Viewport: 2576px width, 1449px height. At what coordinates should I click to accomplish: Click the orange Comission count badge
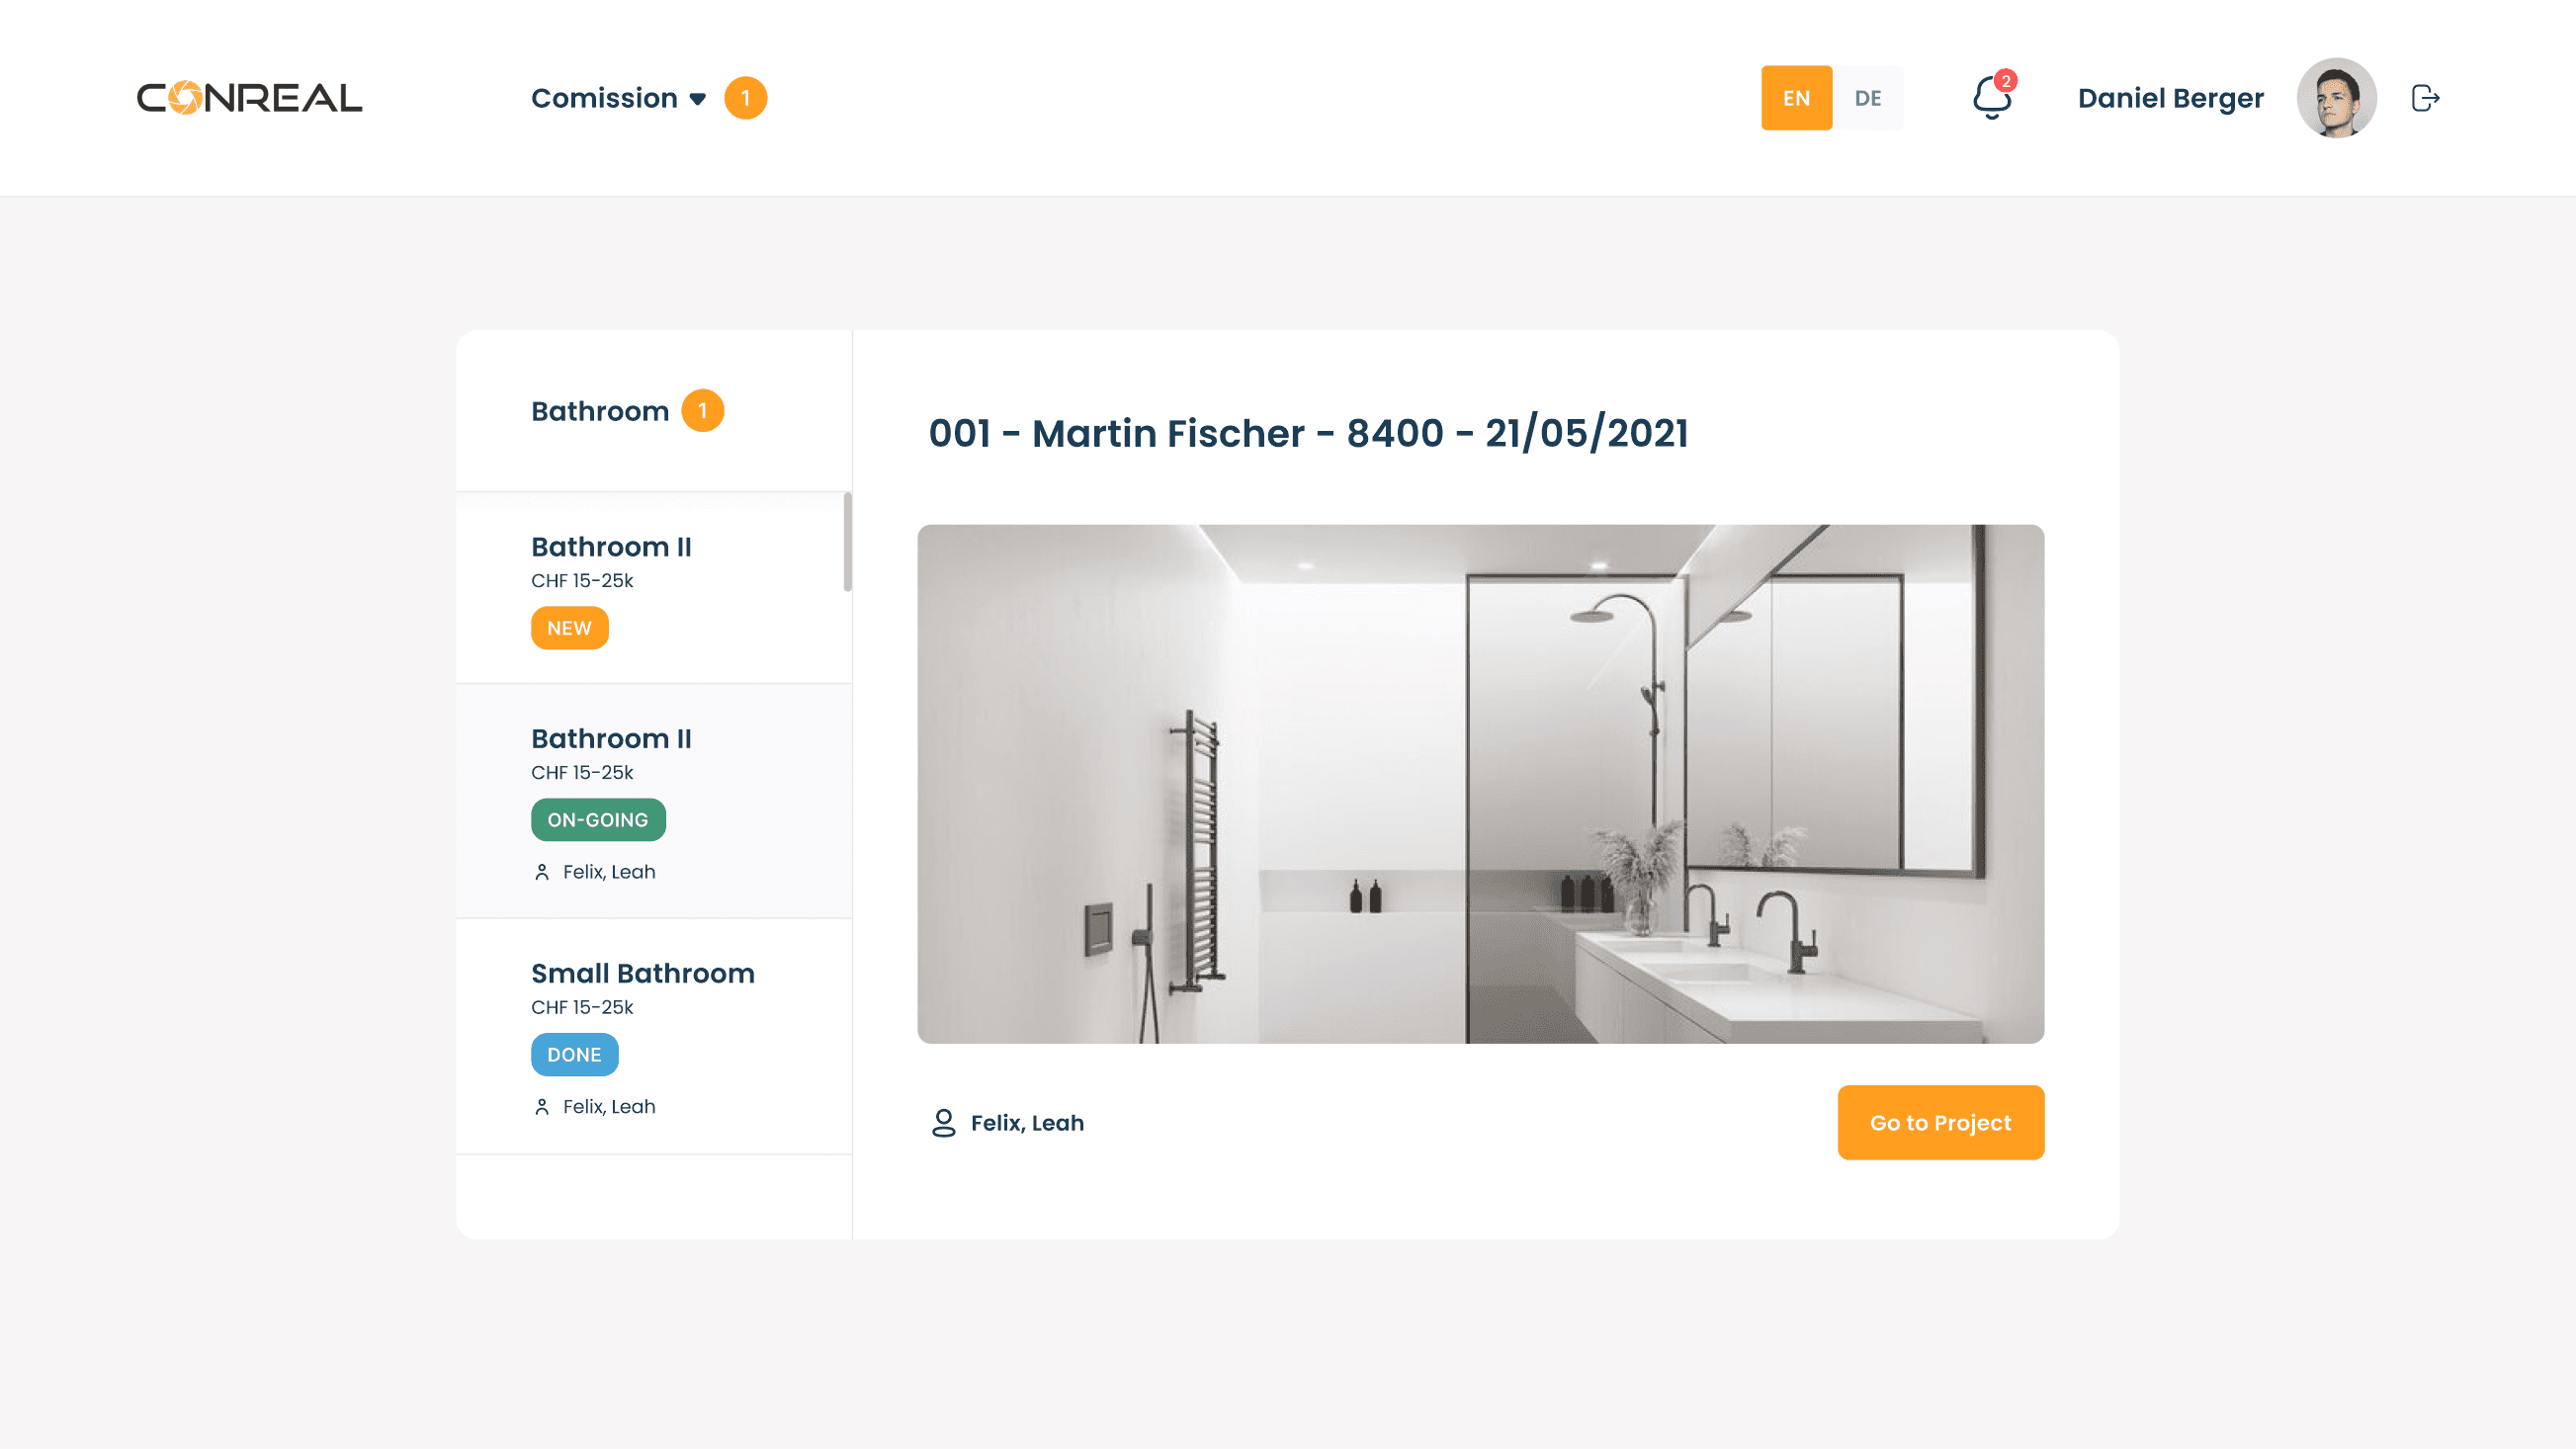(x=745, y=98)
